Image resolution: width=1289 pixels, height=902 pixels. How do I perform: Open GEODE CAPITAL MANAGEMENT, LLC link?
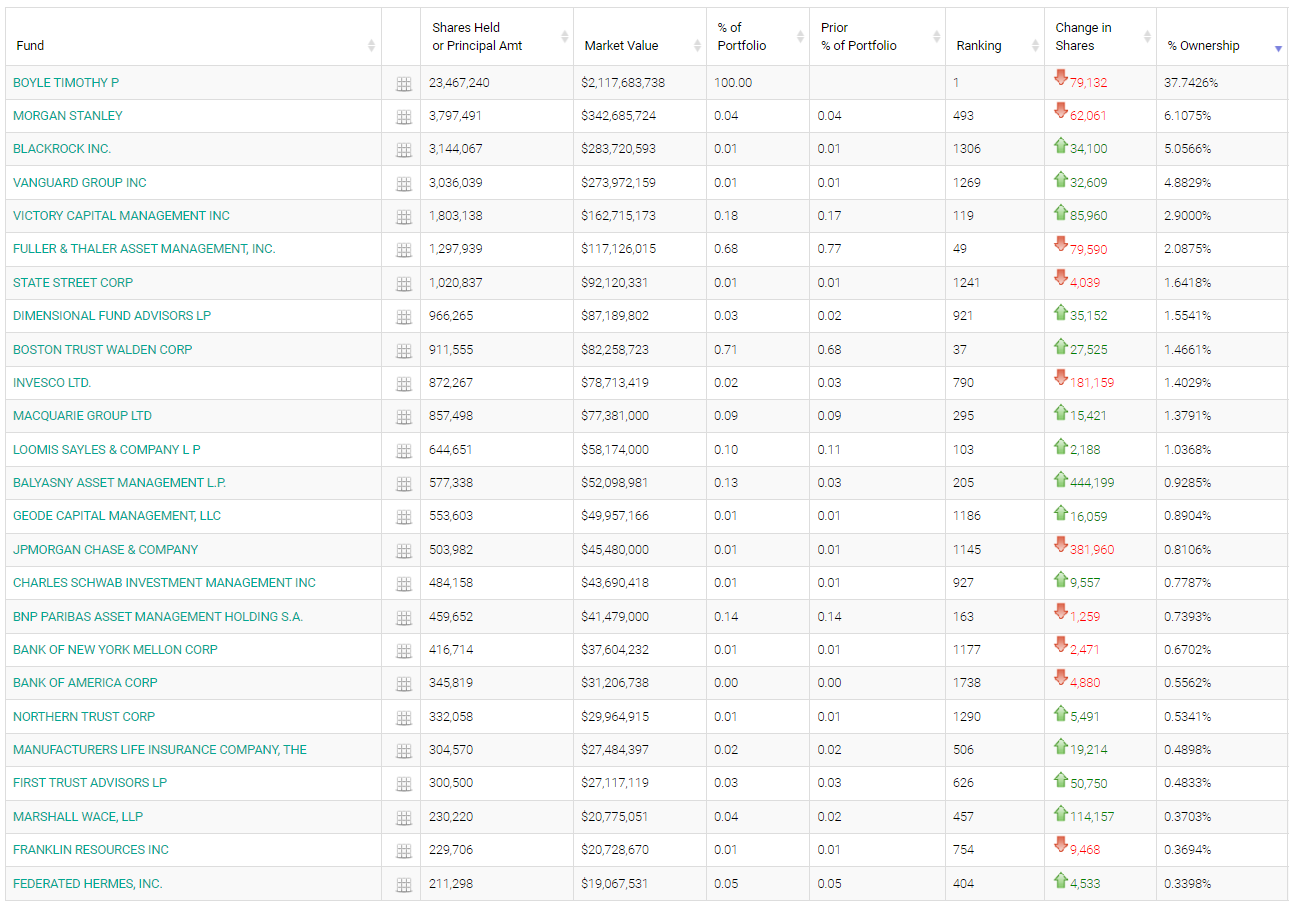click(x=117, y=515)
